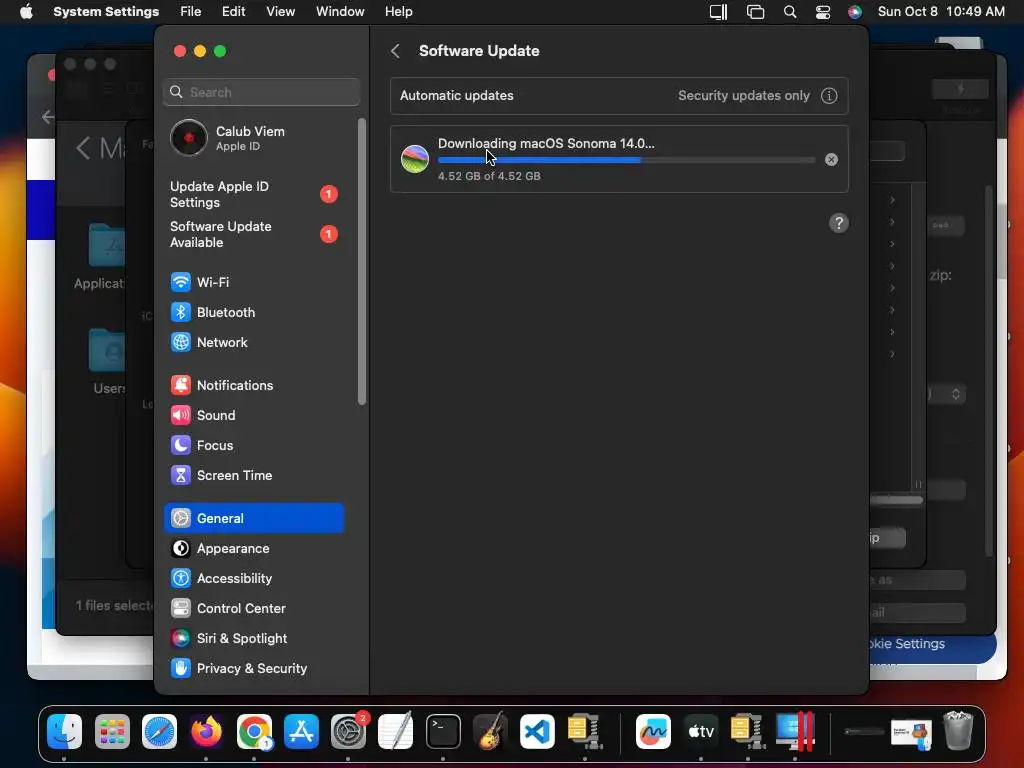Open the Trash in the Dock
The image size is (1024, 768).
click(x=958, y=731)
